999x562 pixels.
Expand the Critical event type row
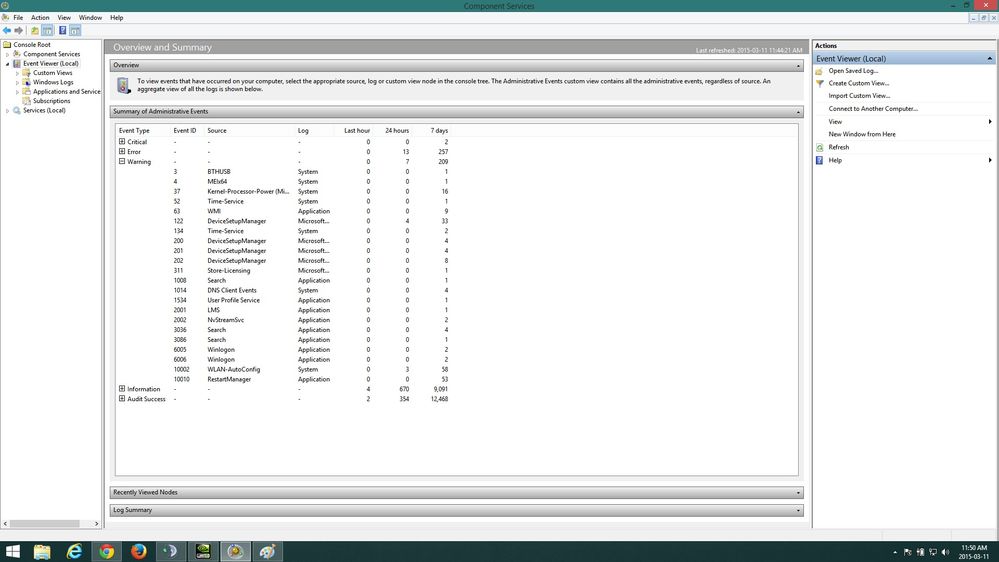pos(122,141)
